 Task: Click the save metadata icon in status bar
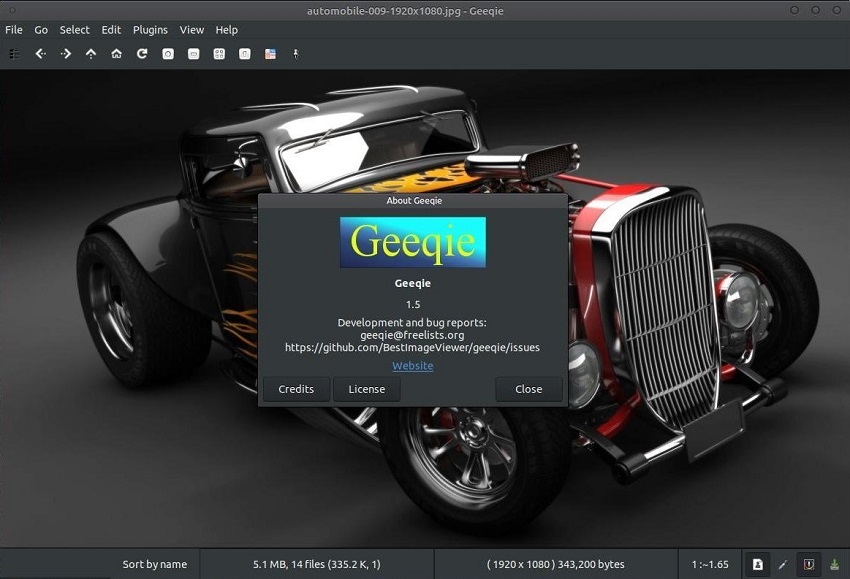tap(833, 564)
